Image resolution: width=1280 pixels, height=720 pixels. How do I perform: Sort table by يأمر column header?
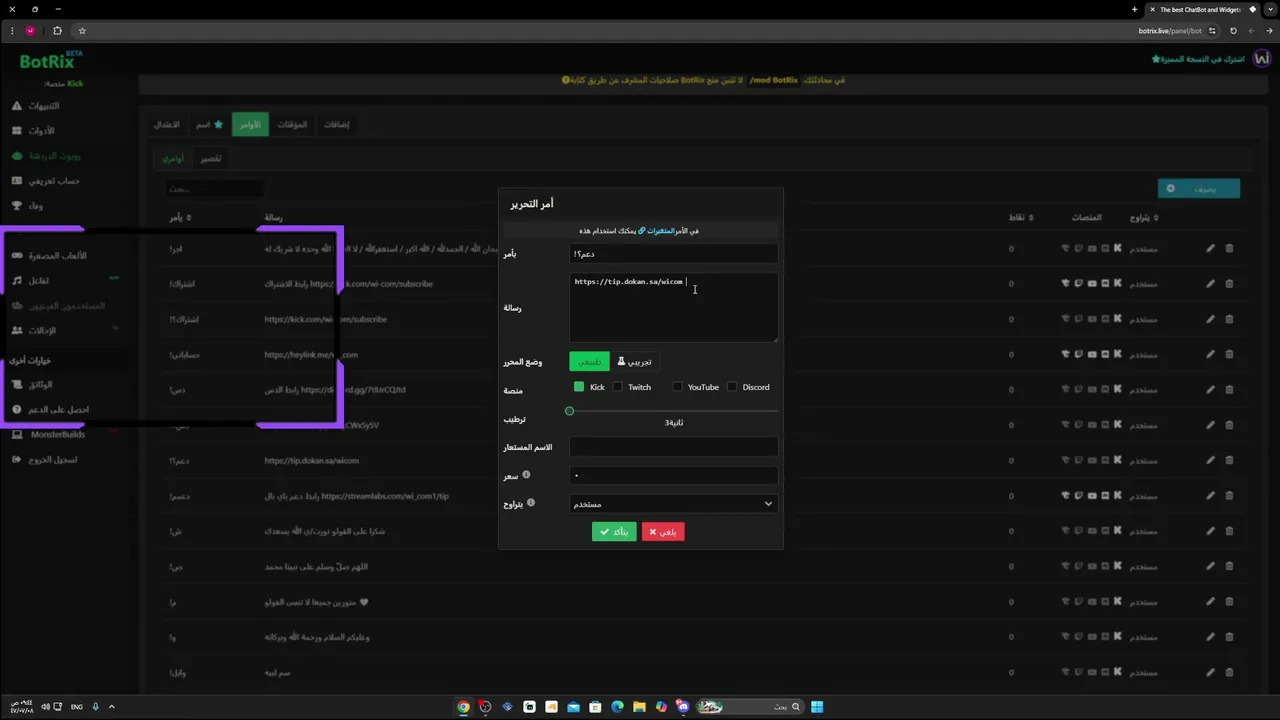point(180,217)
